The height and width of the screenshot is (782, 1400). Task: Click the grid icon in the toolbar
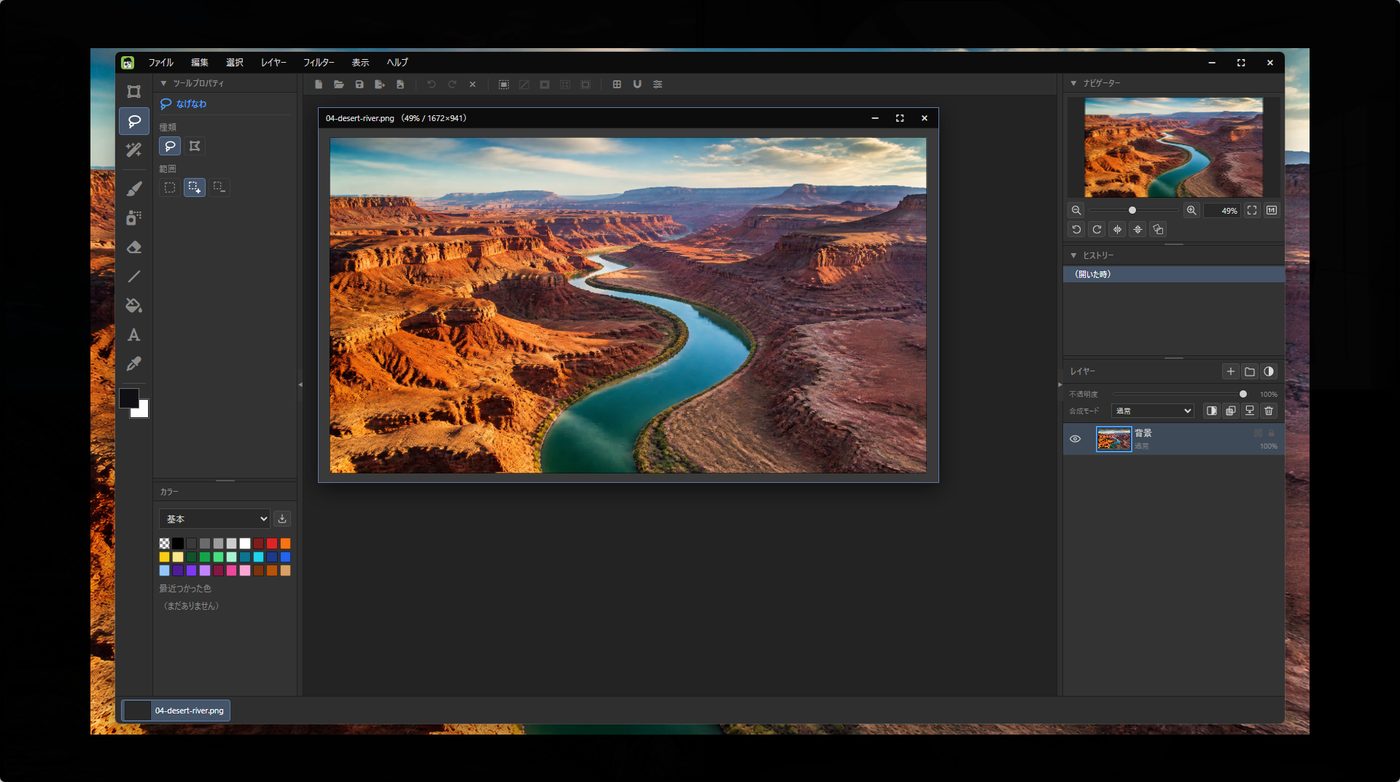click(x=617, y=85)
